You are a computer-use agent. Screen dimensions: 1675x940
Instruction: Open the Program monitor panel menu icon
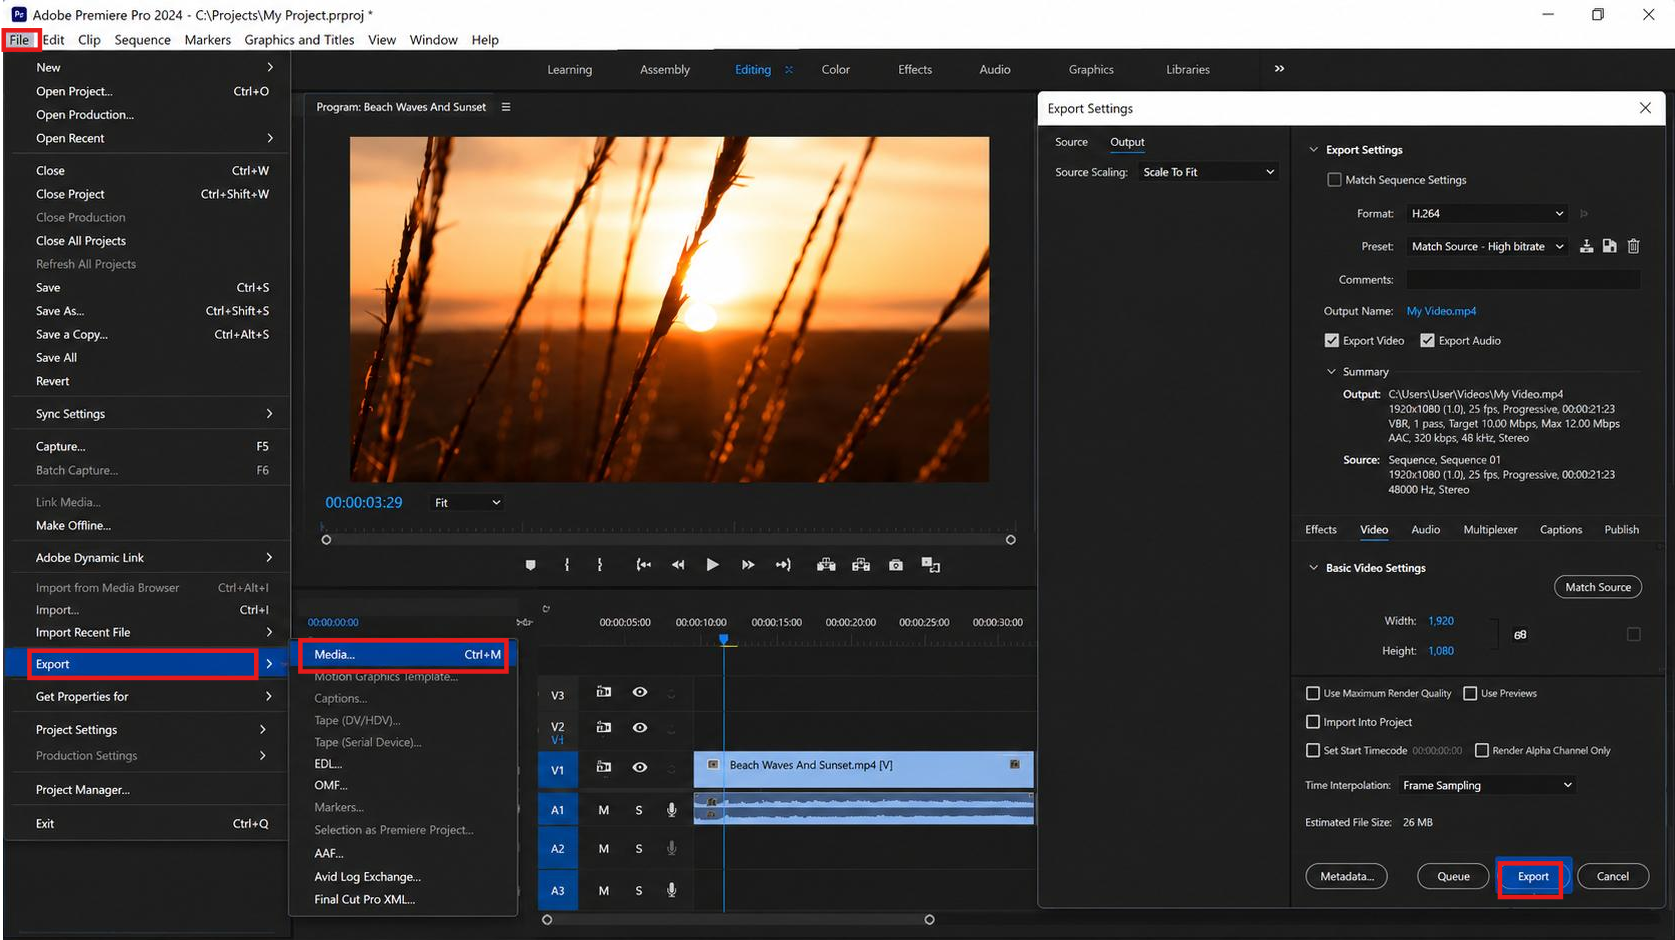click(x=506, y=107)
